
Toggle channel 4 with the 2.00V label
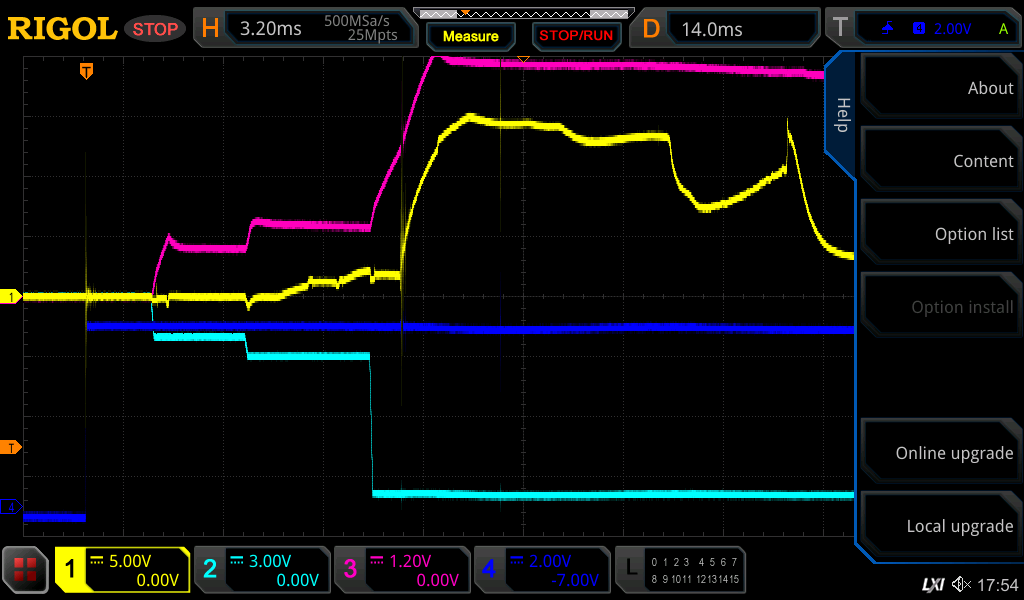coord(540,570)
